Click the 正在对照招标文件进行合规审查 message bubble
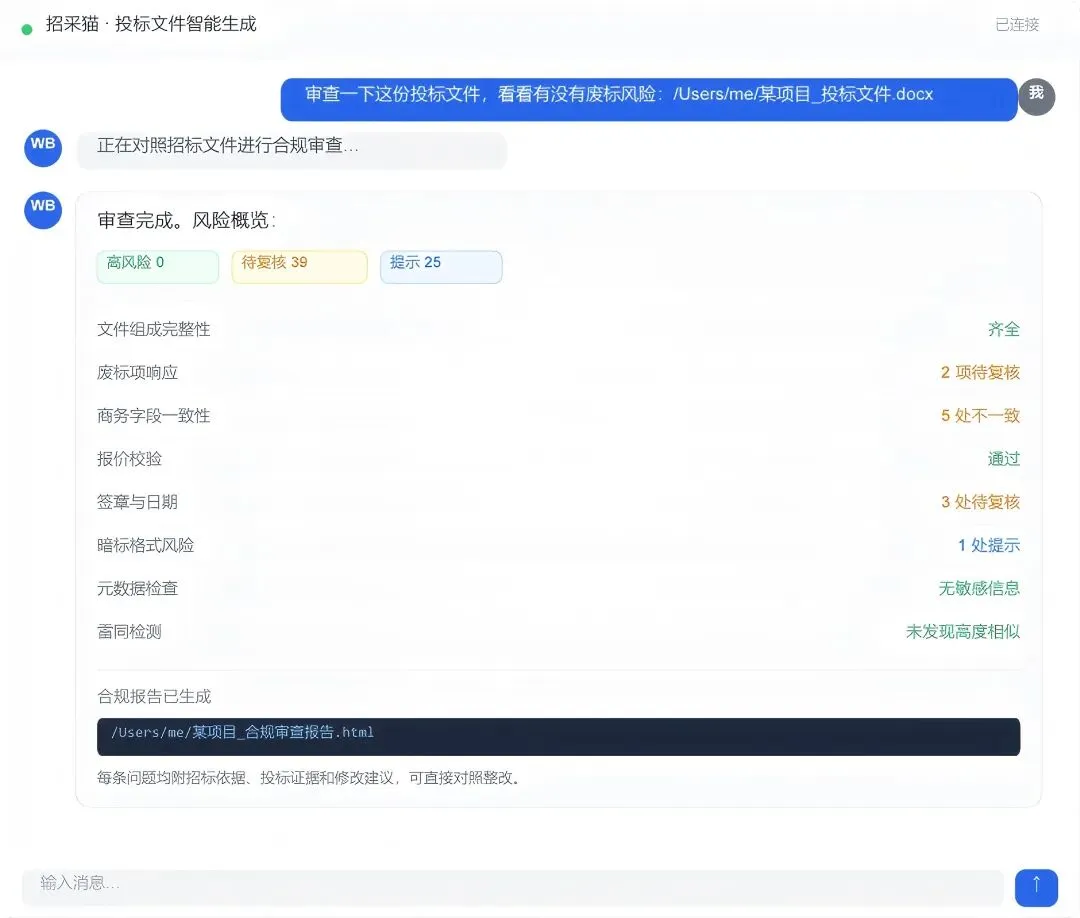 (292, 149)
